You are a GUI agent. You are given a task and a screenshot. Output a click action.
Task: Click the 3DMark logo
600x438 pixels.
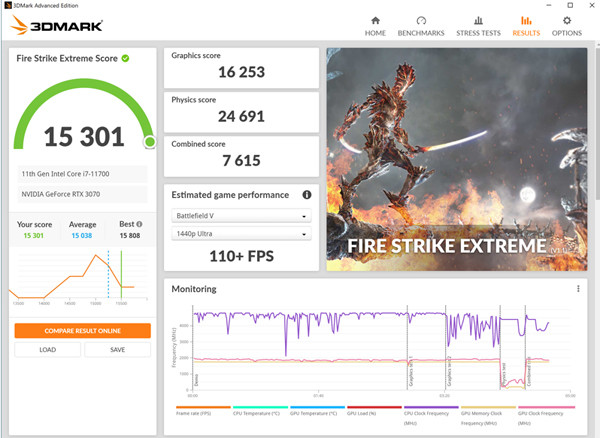coord(57,25)
